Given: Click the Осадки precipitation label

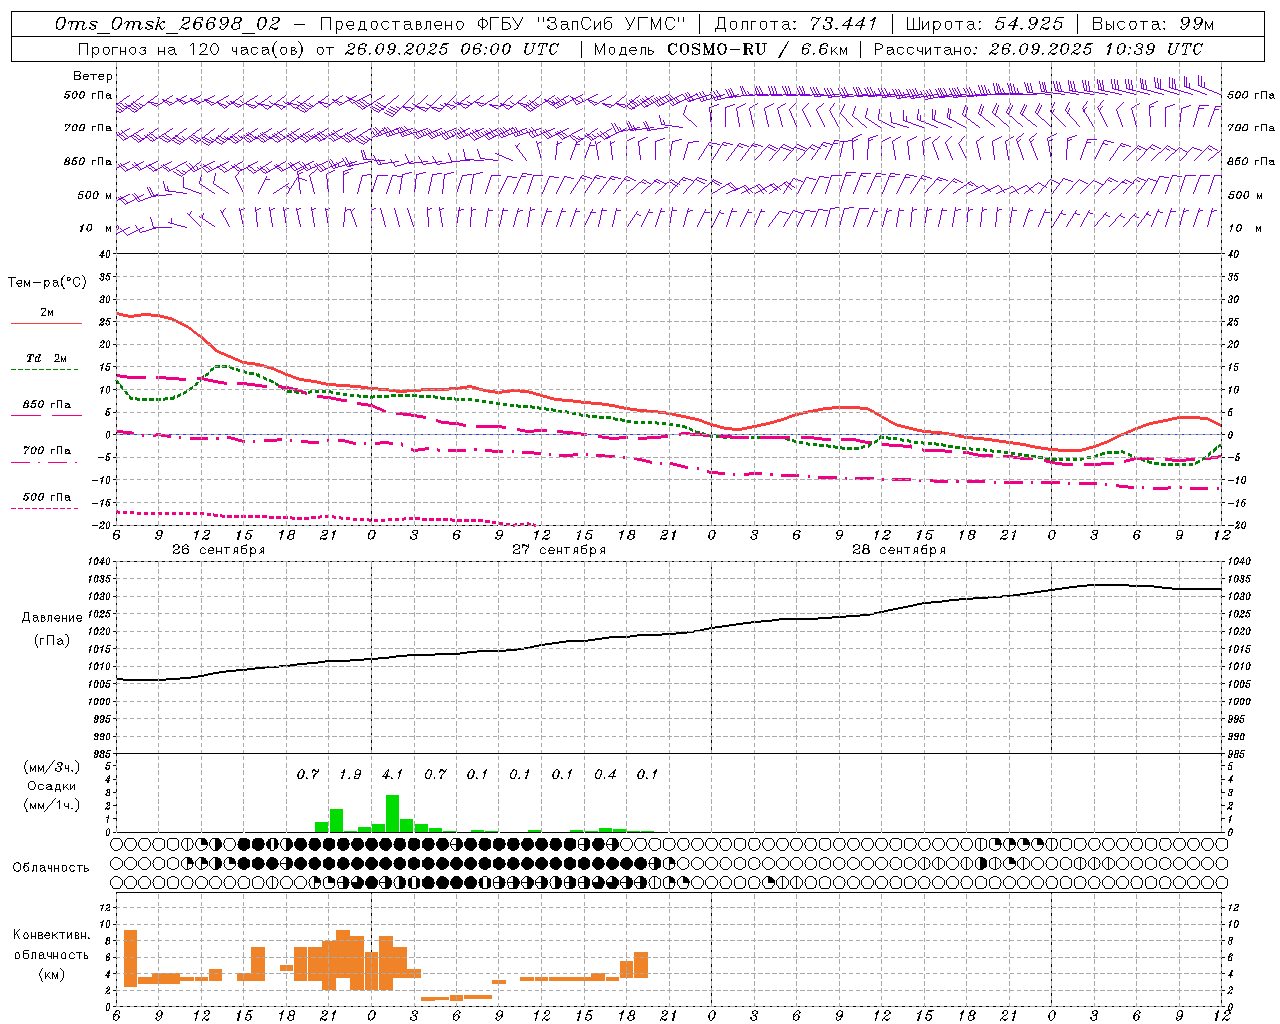Looking at the screenshot, I should click(51, 786).
